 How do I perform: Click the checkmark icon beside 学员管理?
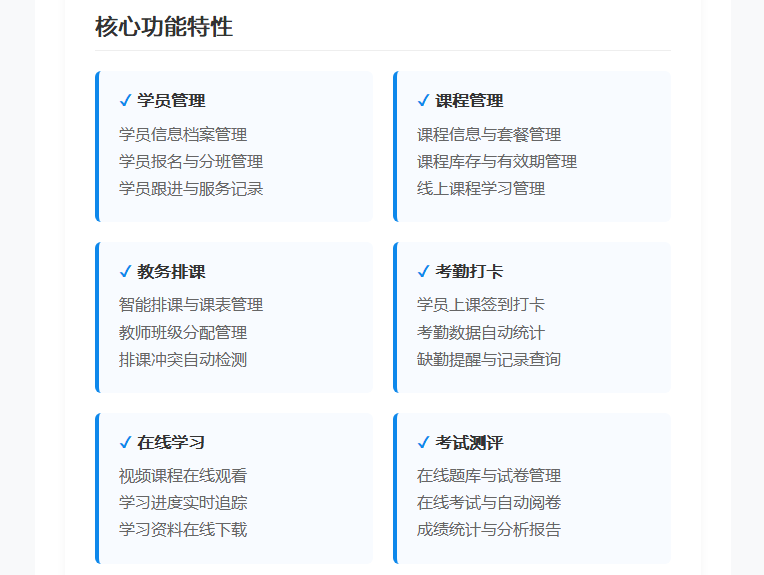pyautogui.click(x=125, y=100)
